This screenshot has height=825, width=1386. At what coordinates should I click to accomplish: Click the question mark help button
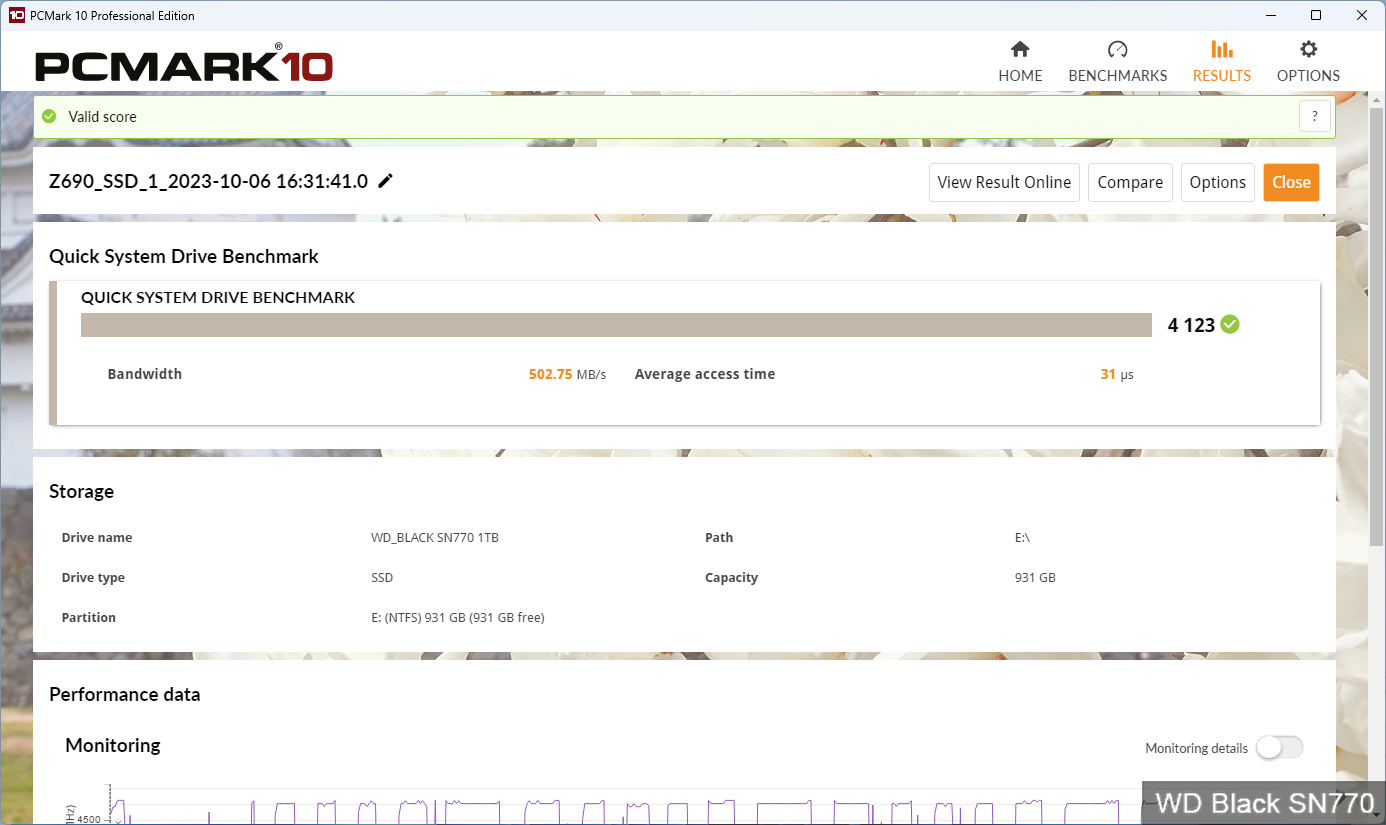click(1315, 116)
